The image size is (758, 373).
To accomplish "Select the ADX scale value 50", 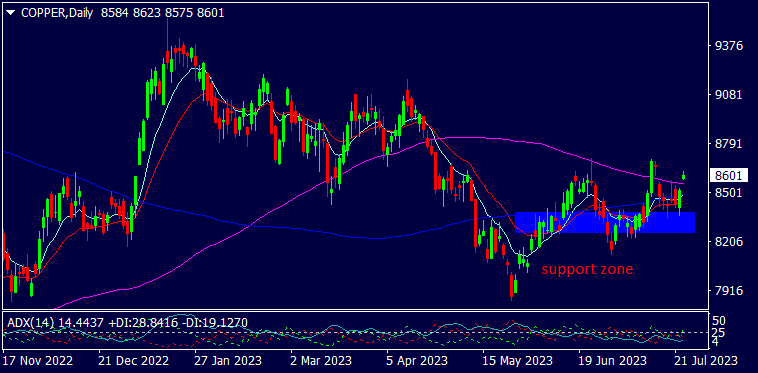I will (x=720, y=321).
